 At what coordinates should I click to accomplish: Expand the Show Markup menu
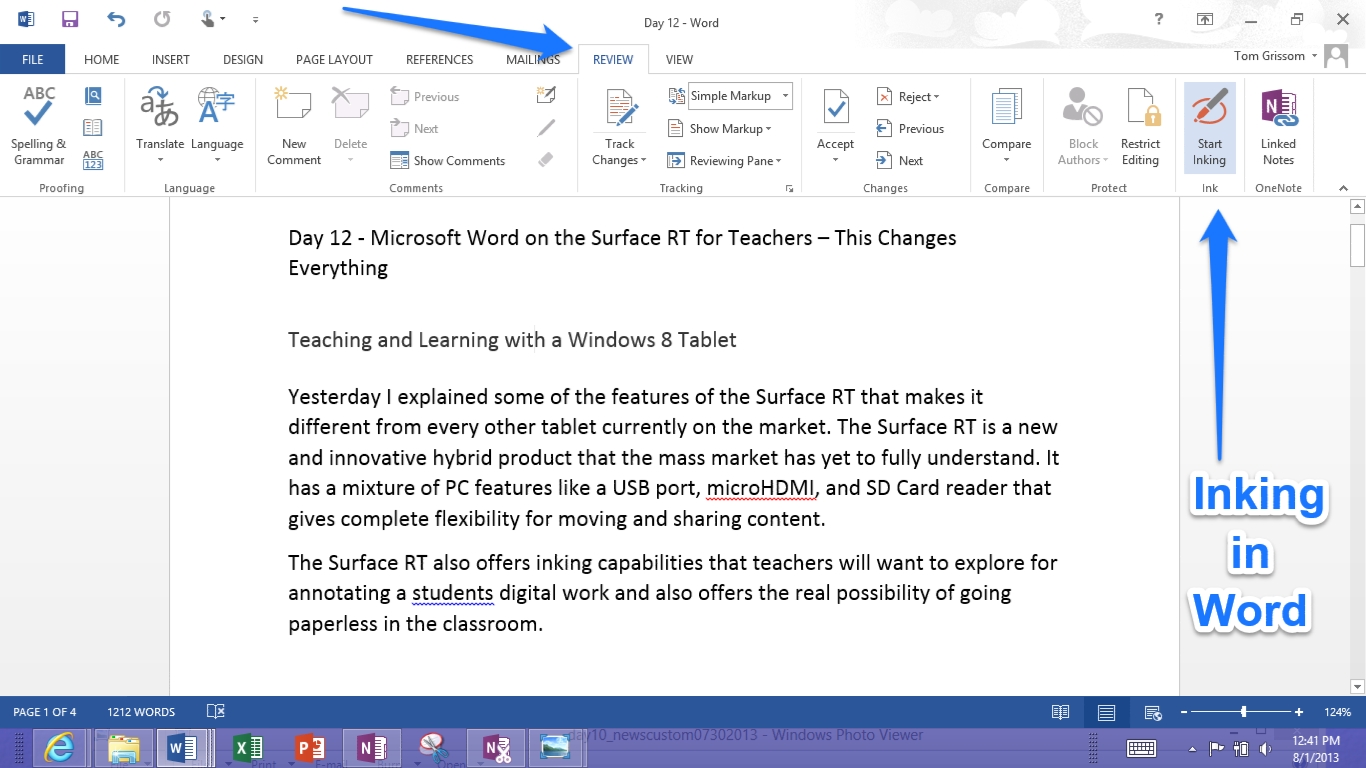(x=719, y=128)
